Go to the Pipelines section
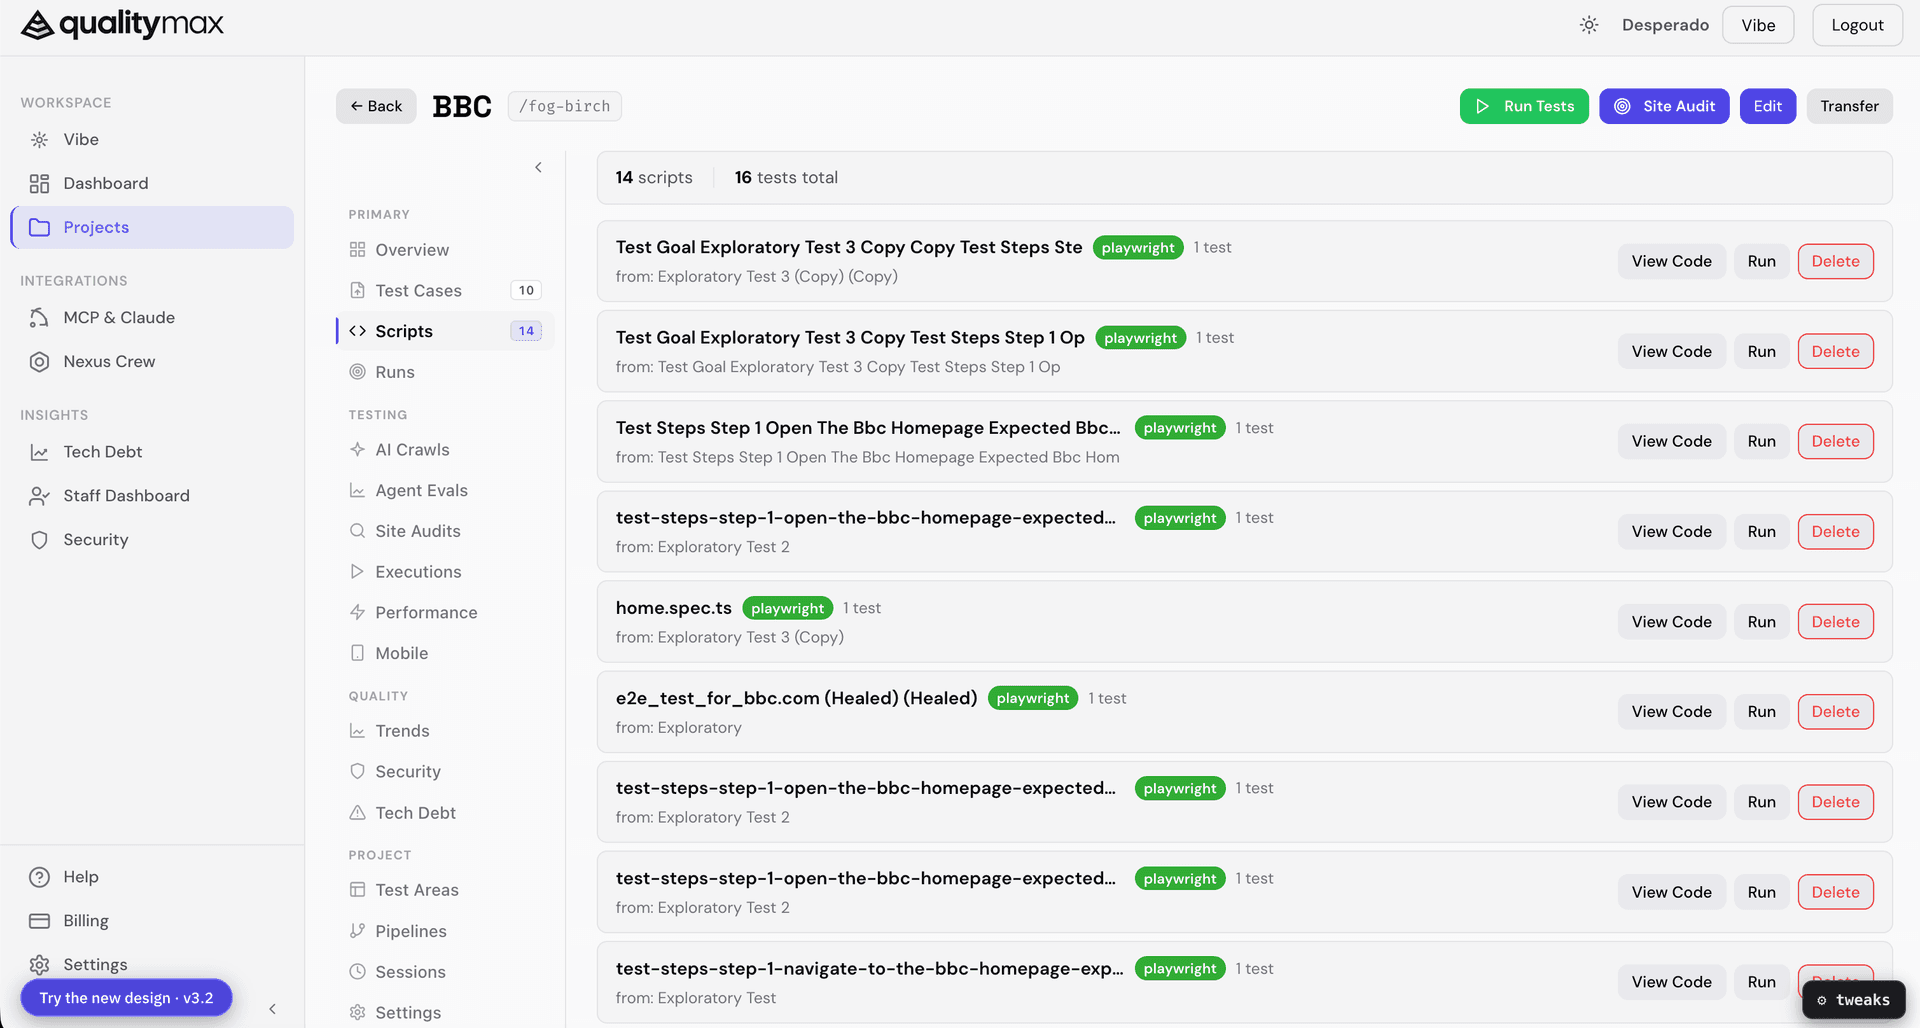 point(446,931)
